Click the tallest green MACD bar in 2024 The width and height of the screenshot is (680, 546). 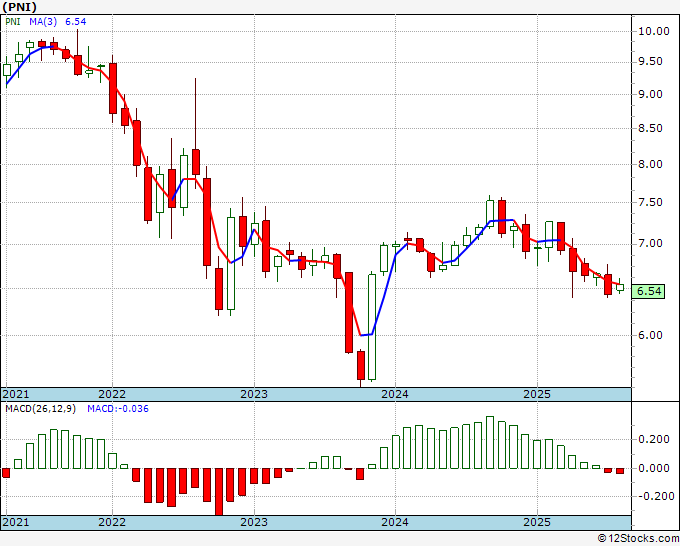[x=490, y=442]
